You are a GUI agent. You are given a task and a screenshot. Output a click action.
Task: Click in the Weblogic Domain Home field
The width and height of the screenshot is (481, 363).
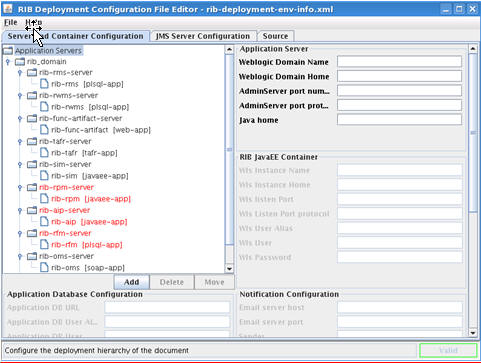click(399, 76)
